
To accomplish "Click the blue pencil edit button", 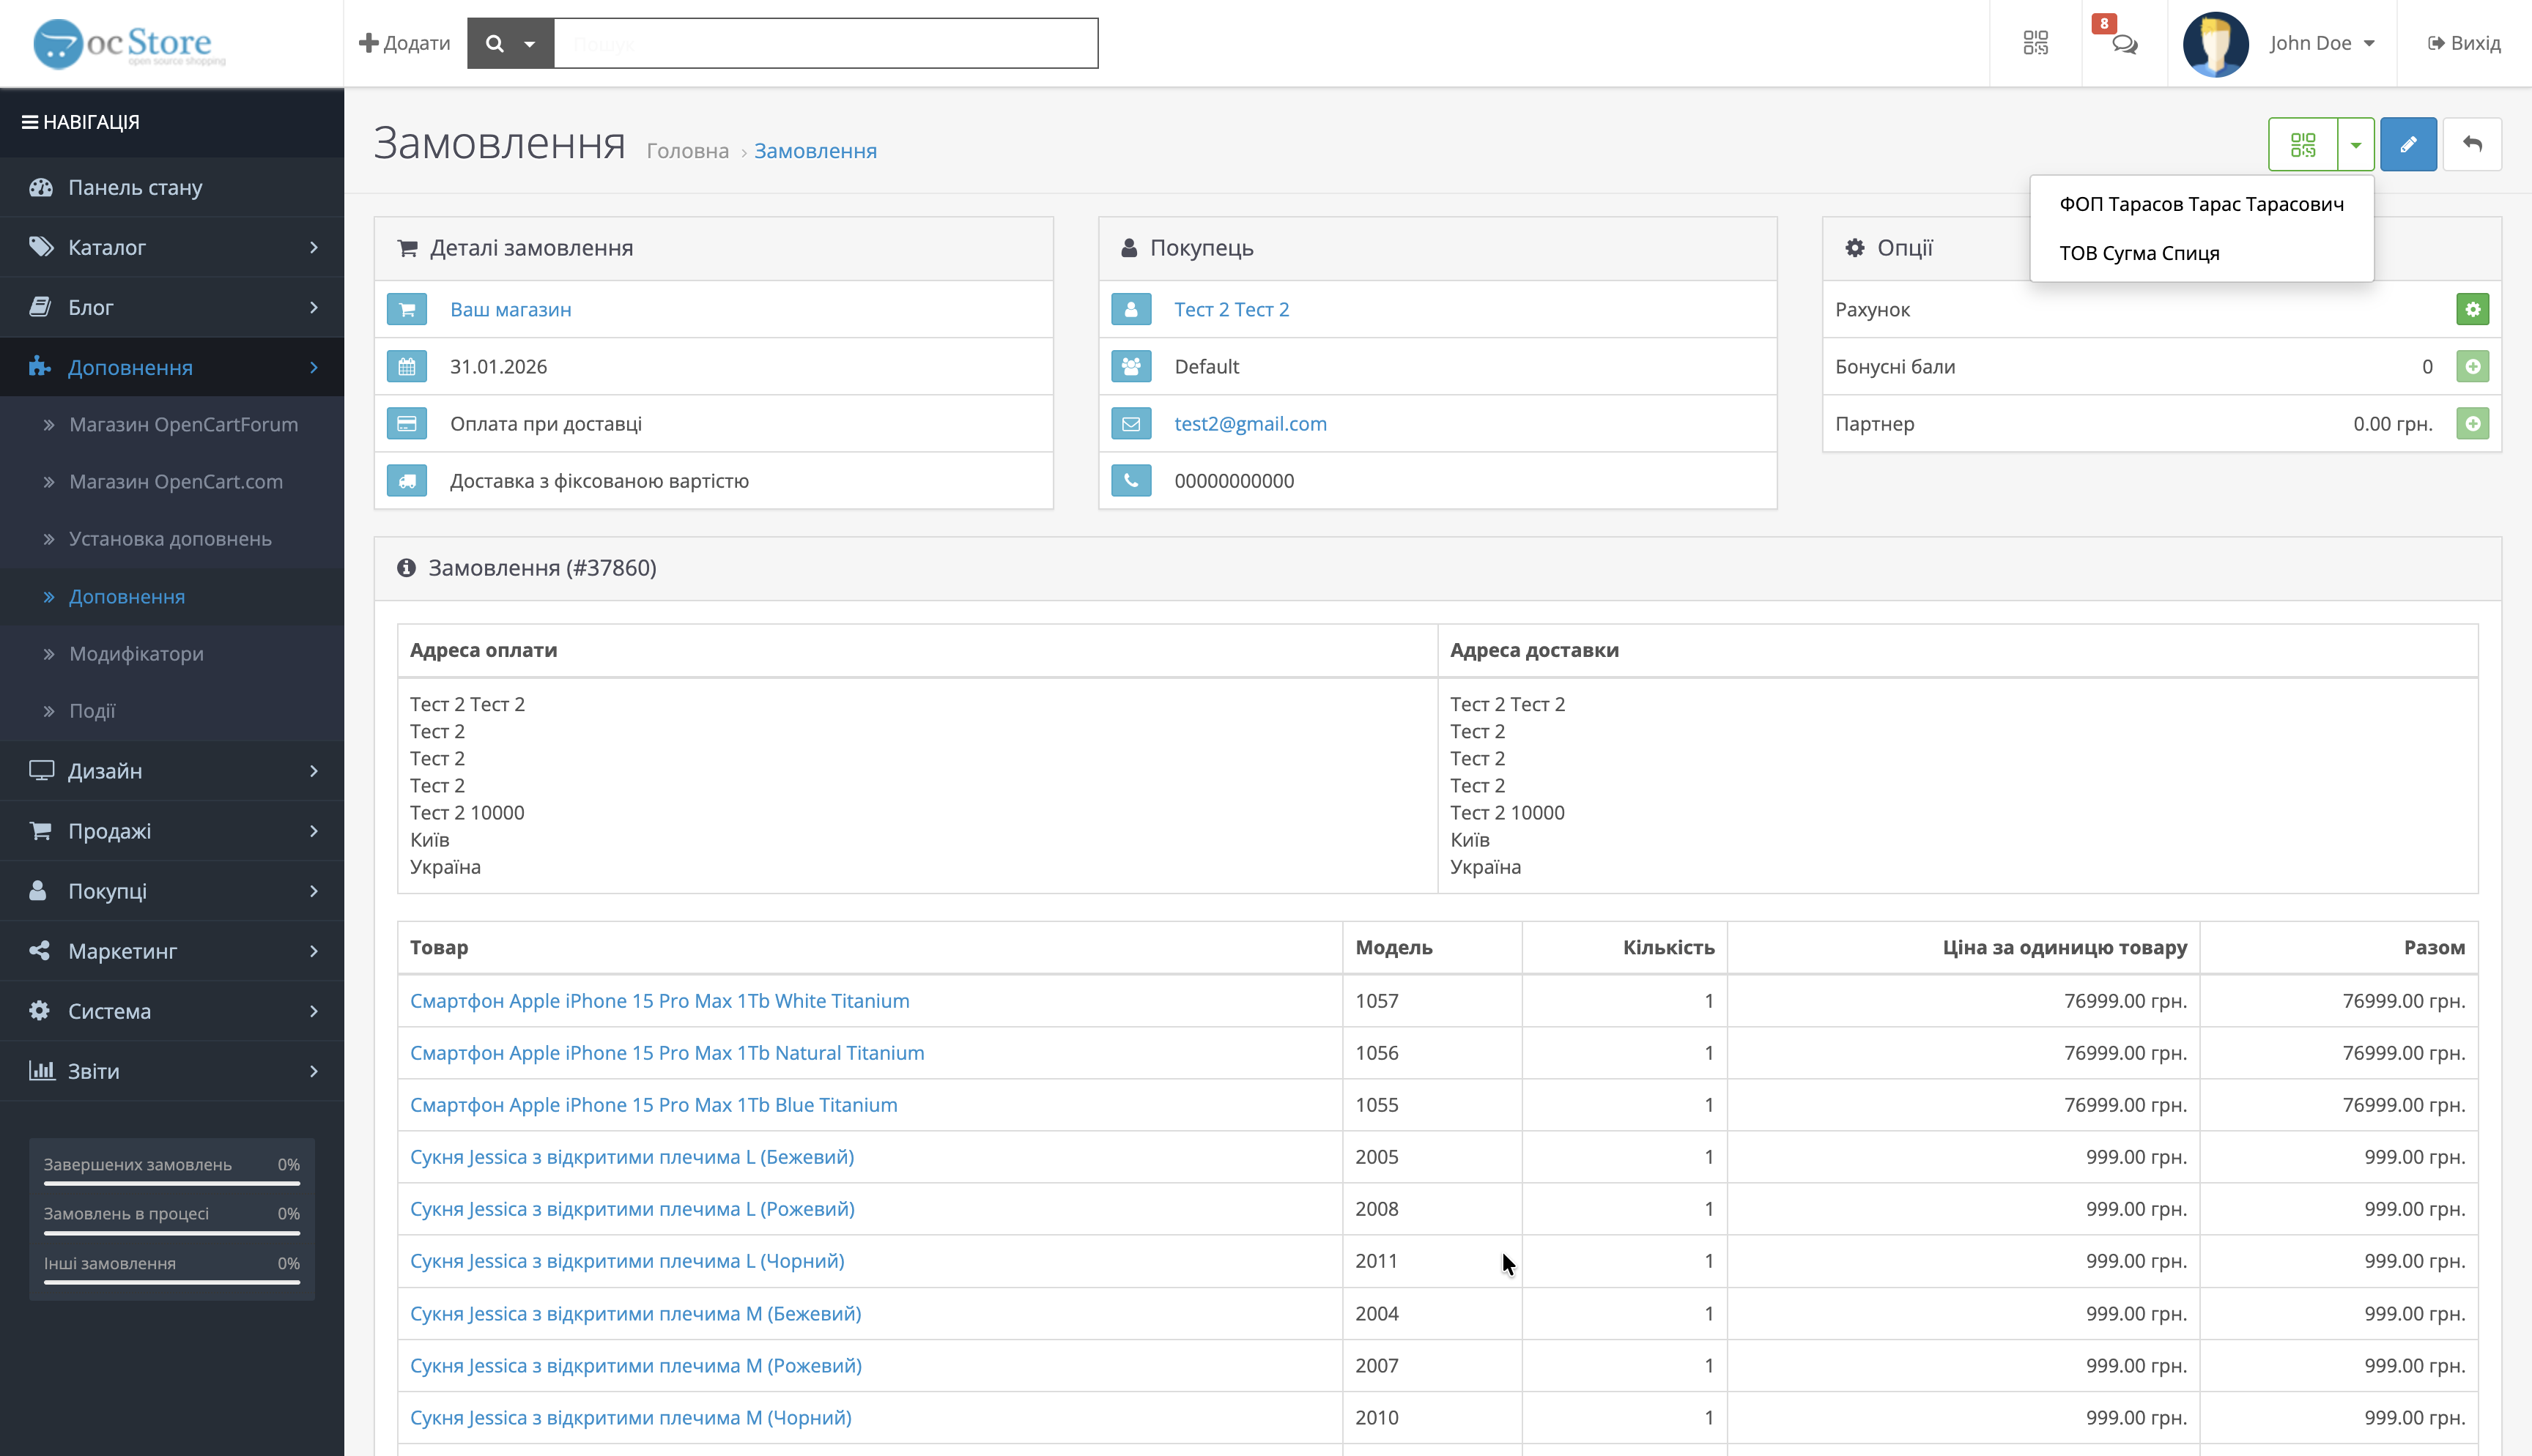I will (2407, 145).
